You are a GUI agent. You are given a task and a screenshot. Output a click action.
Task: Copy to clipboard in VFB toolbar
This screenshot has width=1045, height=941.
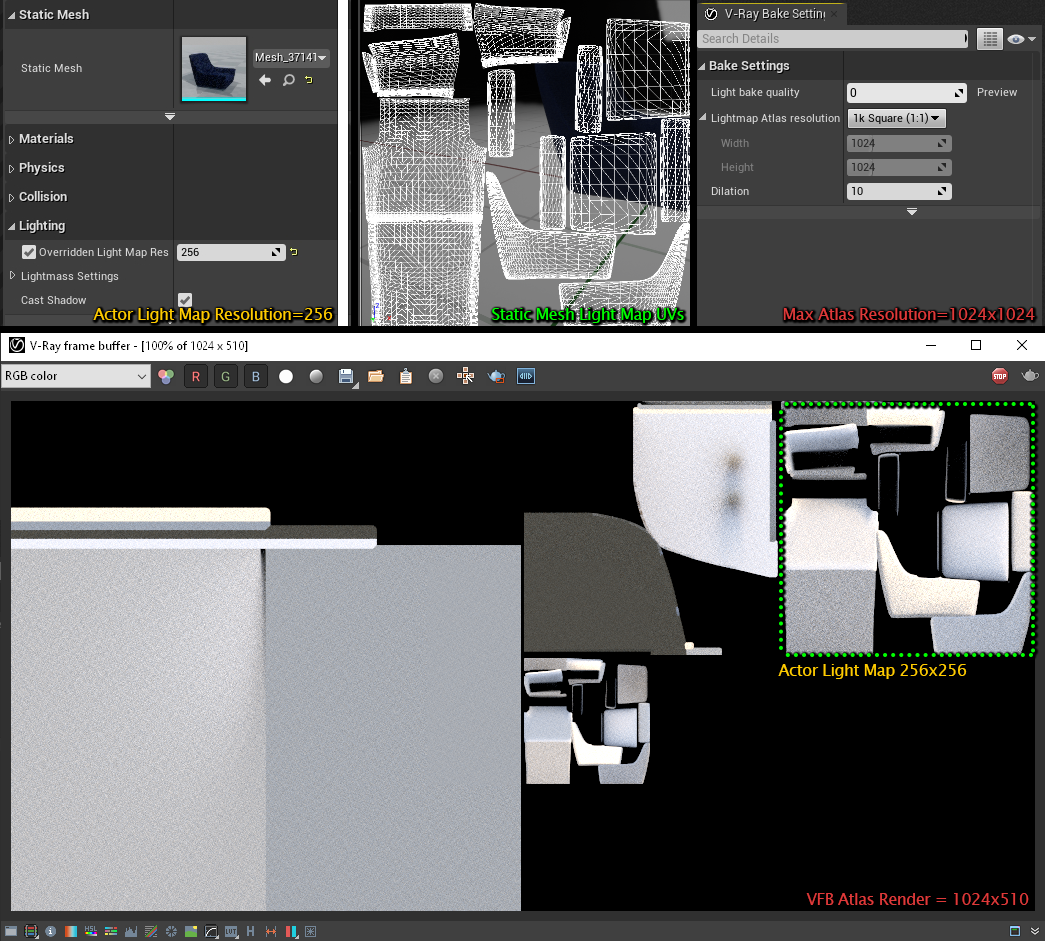coord(406,377)
